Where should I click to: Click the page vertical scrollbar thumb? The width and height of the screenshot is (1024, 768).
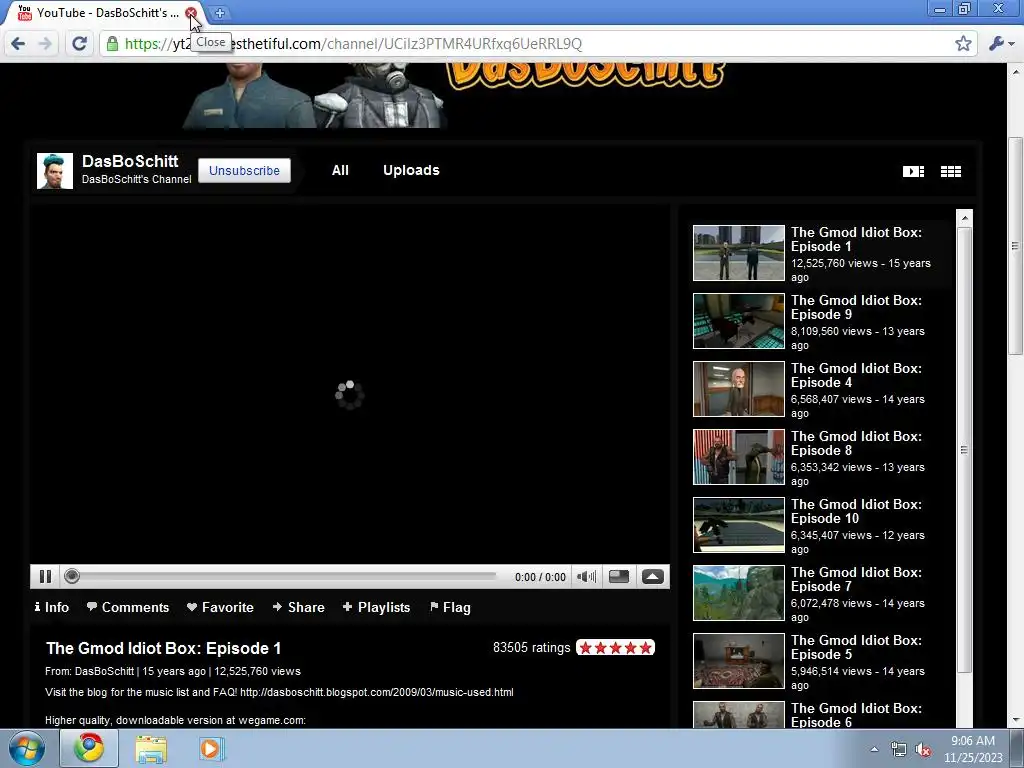click(1014, 246)
